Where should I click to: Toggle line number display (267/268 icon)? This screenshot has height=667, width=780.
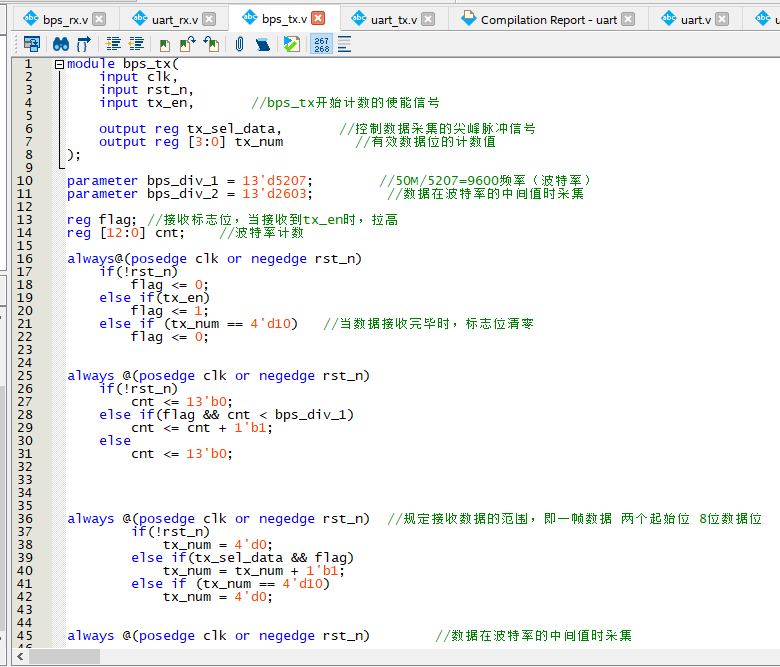click(321, 44)
